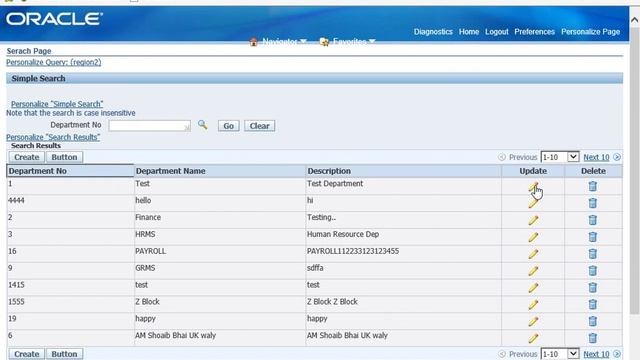Expand the Navigator menu
This screenshot has height=360, width=640.
click(x=284, y=42)
